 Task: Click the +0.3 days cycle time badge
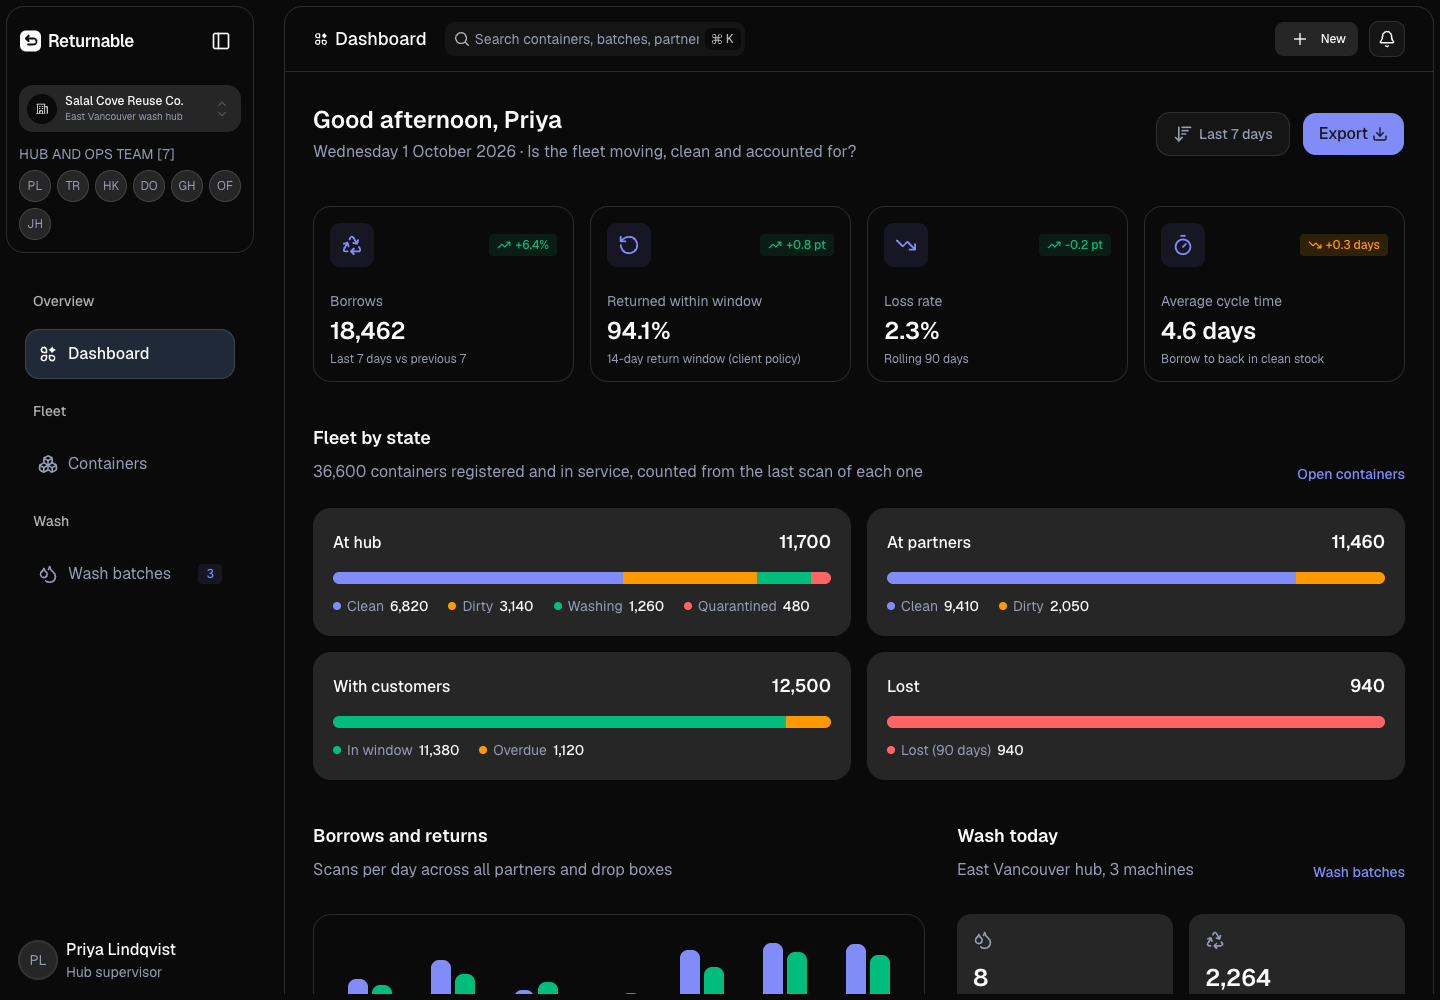1344,245
